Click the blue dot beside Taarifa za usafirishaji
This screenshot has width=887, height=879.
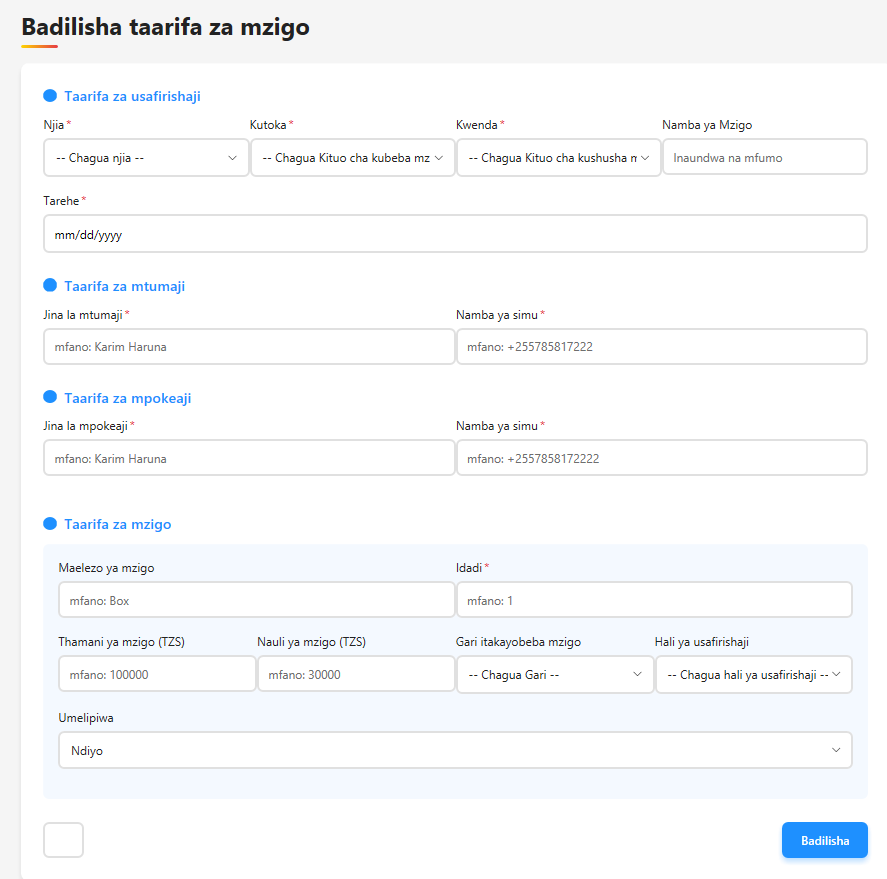click(50, 96)
